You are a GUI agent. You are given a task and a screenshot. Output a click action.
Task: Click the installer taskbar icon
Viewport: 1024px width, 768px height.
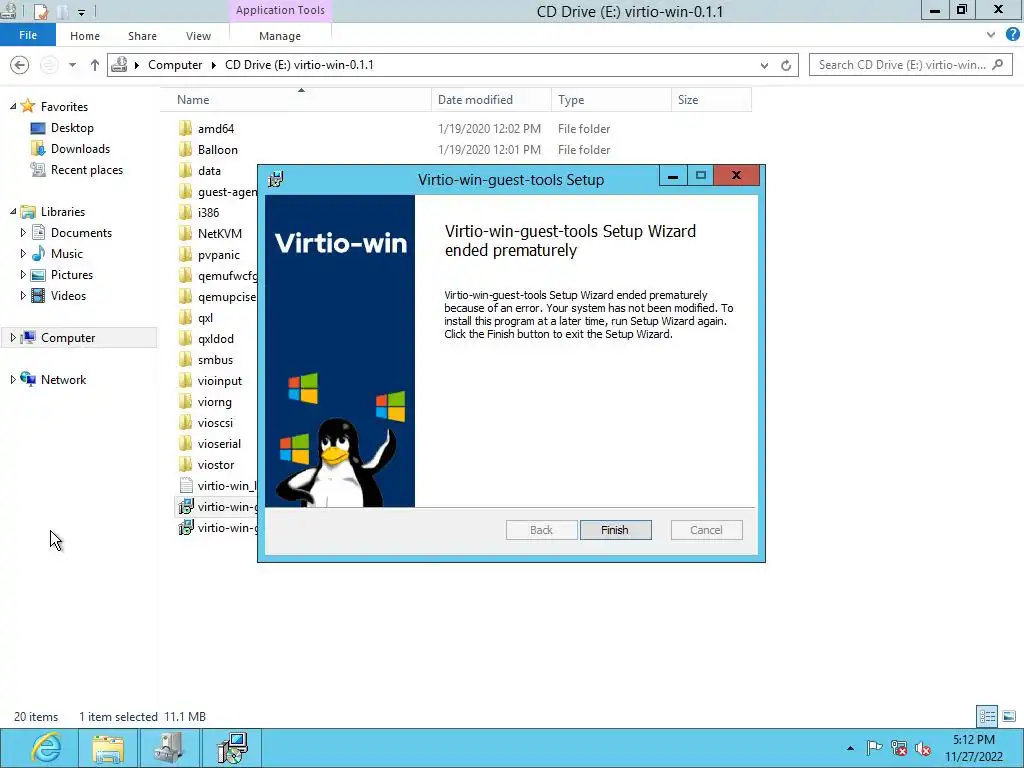click(231, 748)
